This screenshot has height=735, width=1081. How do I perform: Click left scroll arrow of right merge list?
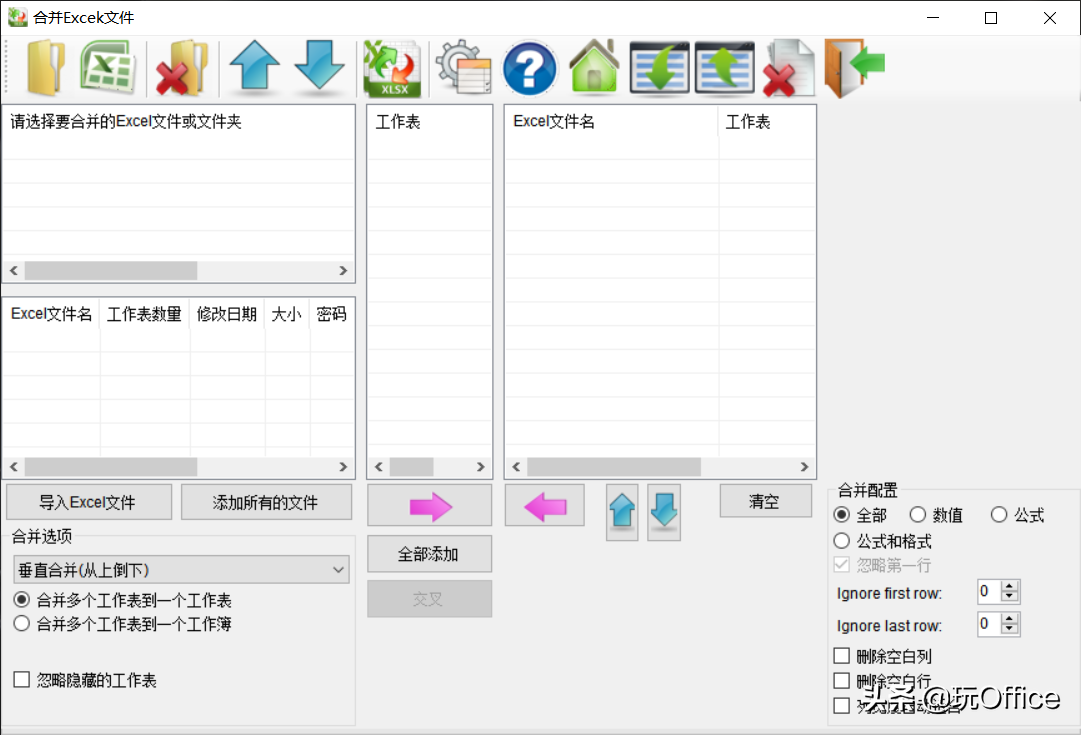[x=516, y=467]
